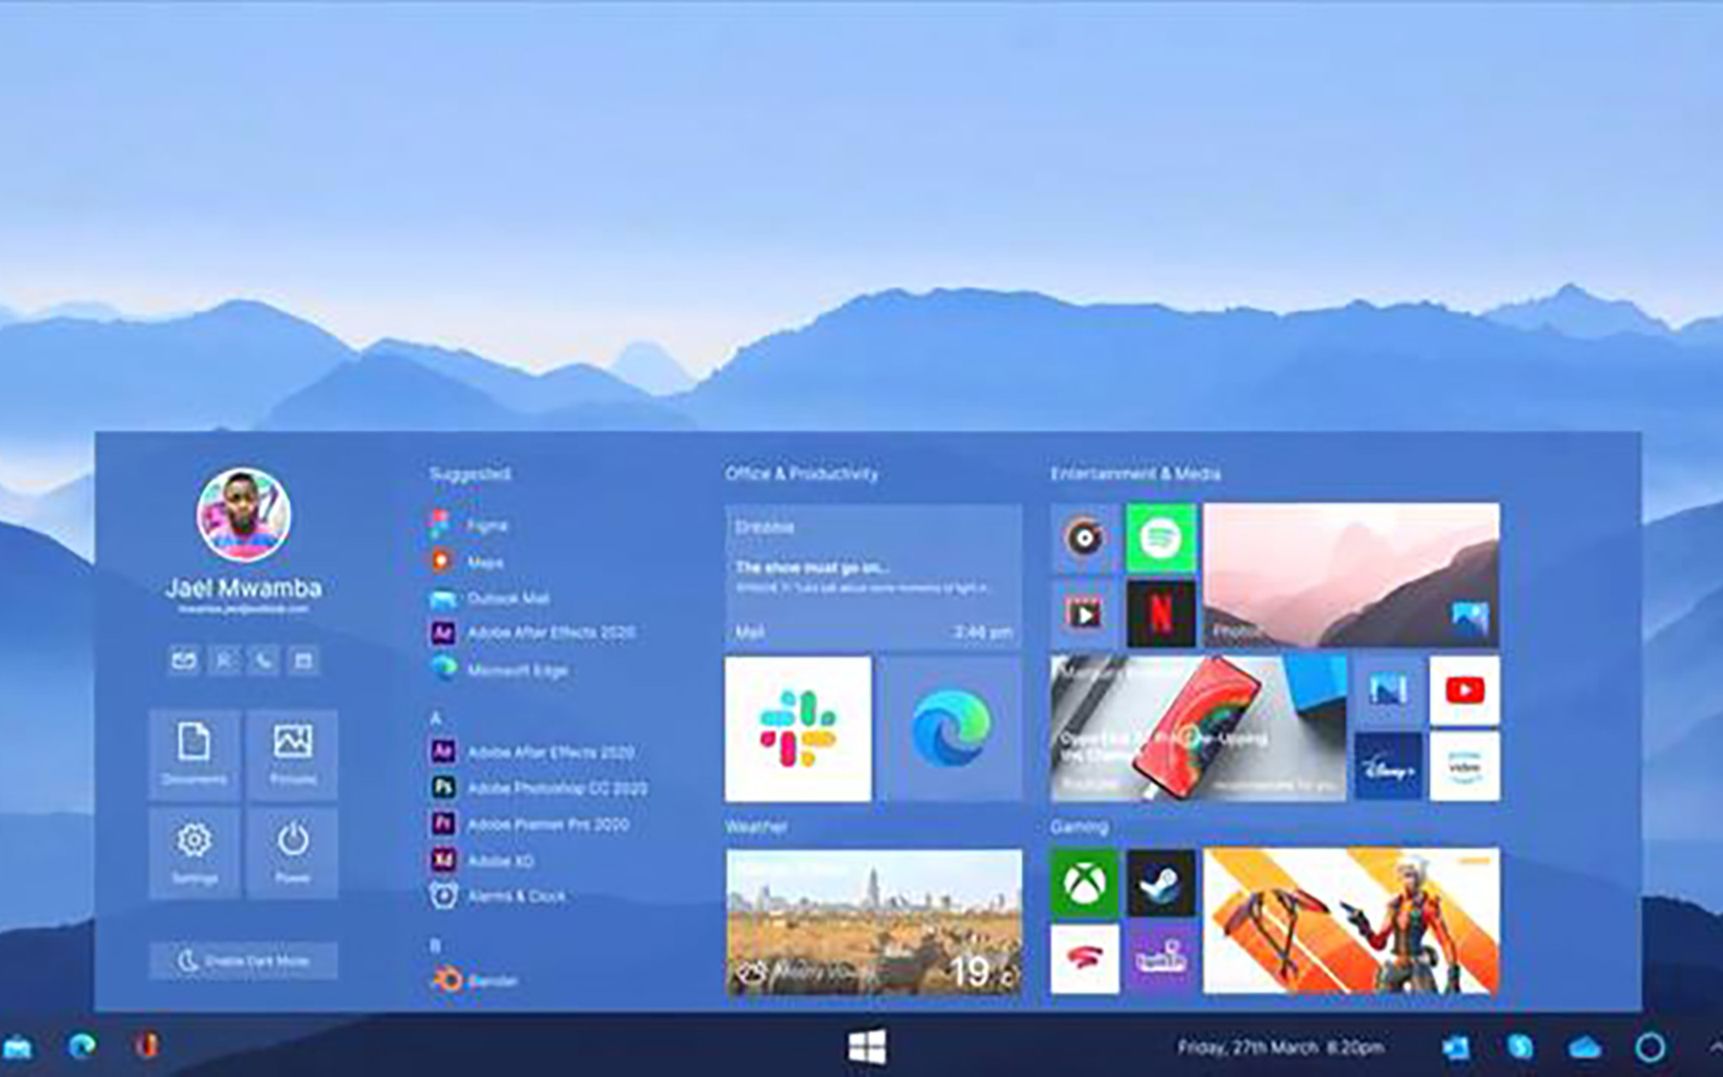
Task: Click the Office & Productivity group header
Action: tap(802, 474)
